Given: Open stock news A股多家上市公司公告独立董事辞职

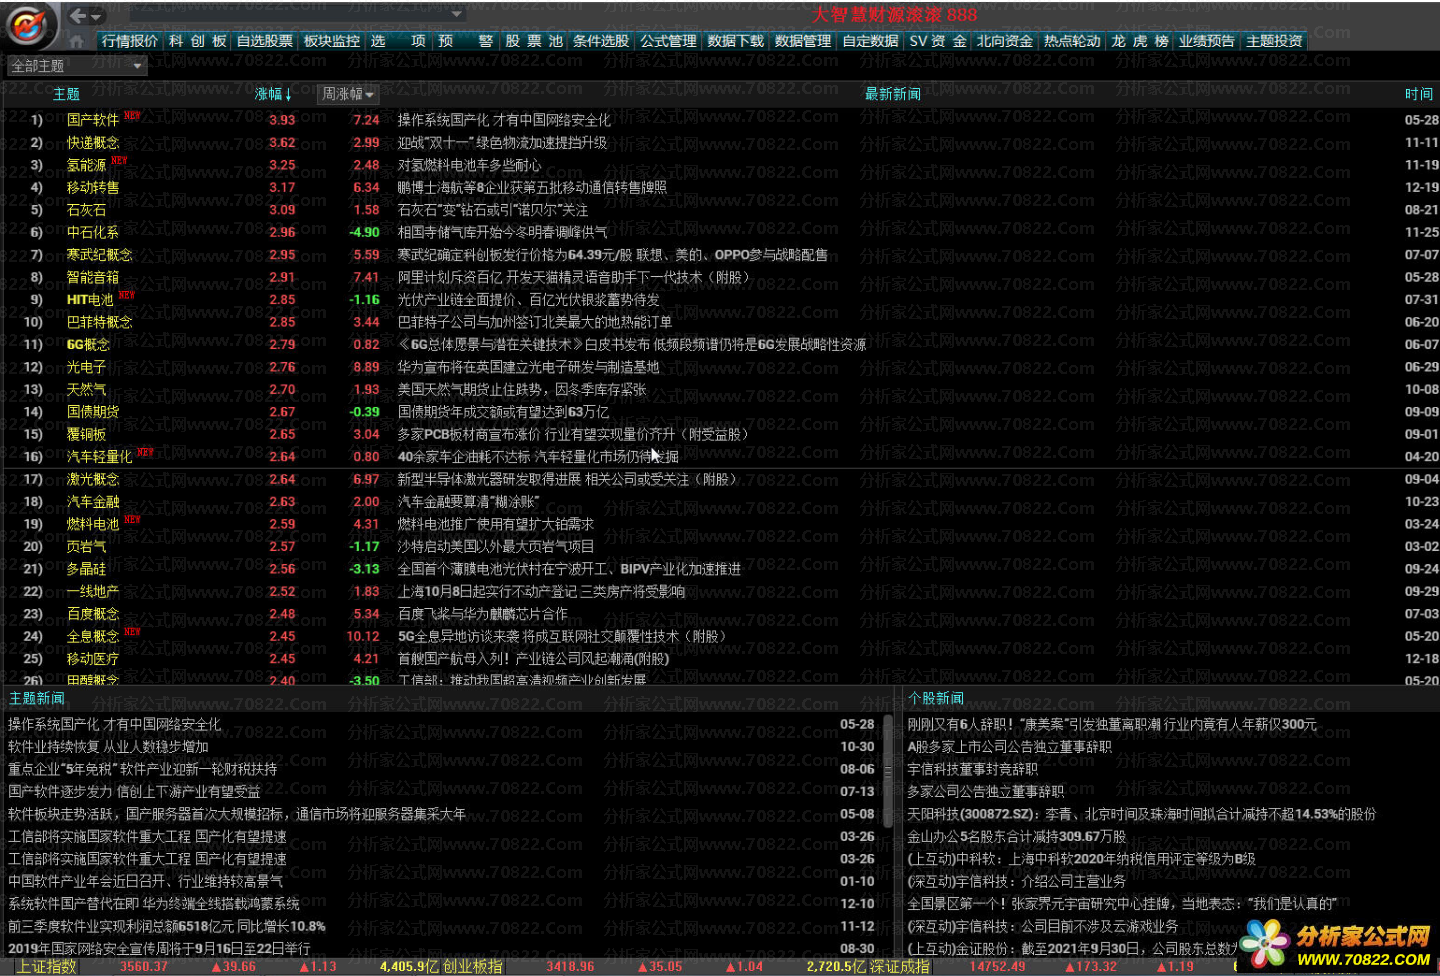Looking at the screenshot, I should [x=1009, y=747].
